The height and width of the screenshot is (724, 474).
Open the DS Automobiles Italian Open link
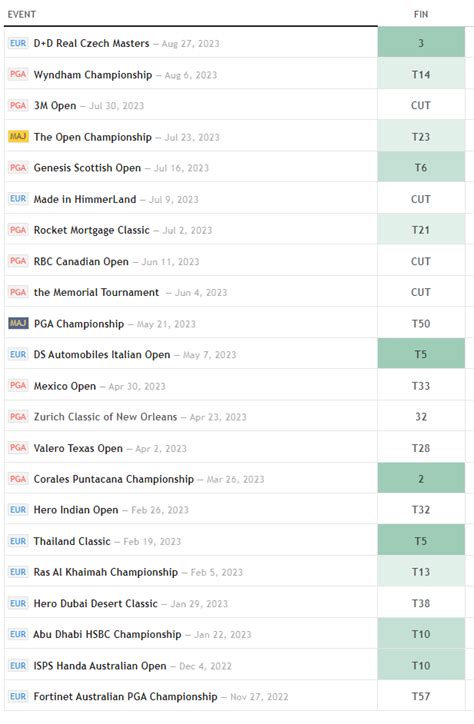pos(102,355)
